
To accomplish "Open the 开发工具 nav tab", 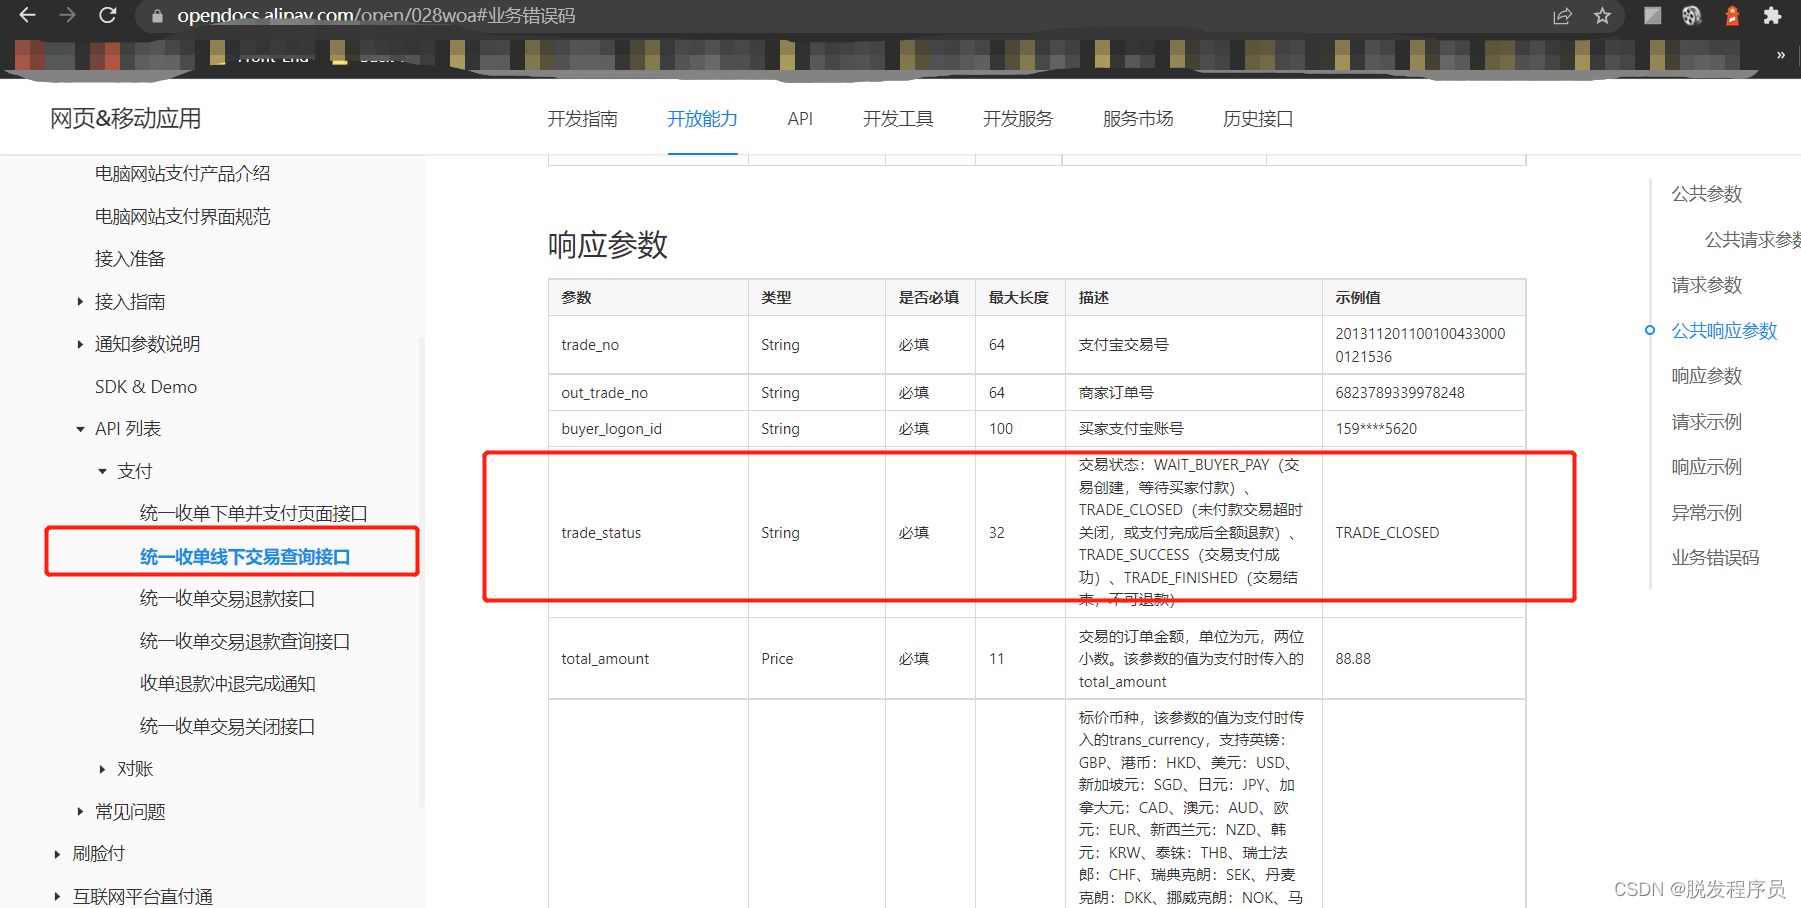I will [898, 119].
